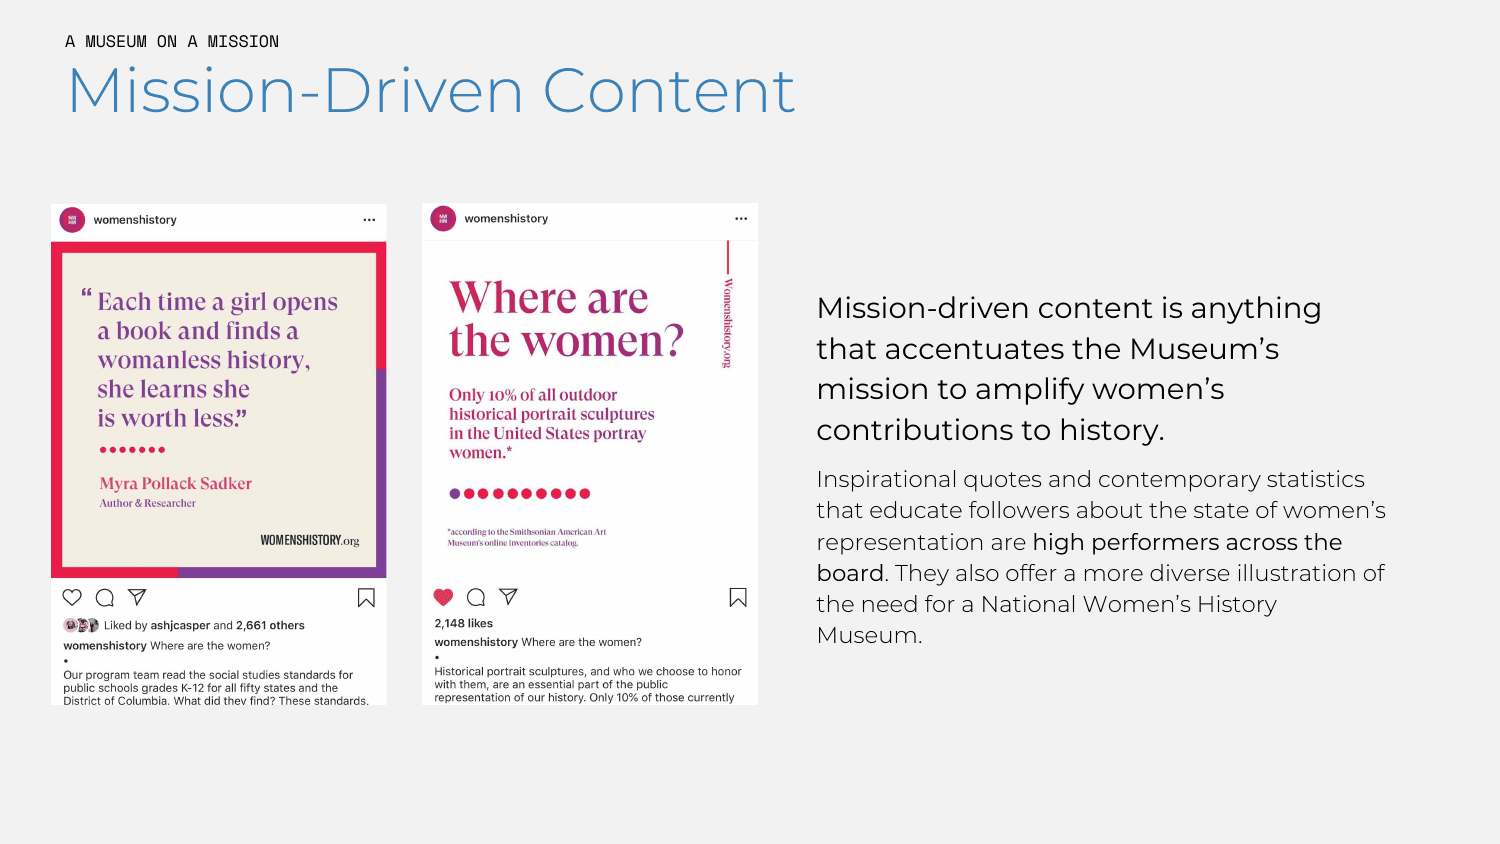Click the ashjcasper username in the likes line
The image size is (1500, 844).
(180, 626)
